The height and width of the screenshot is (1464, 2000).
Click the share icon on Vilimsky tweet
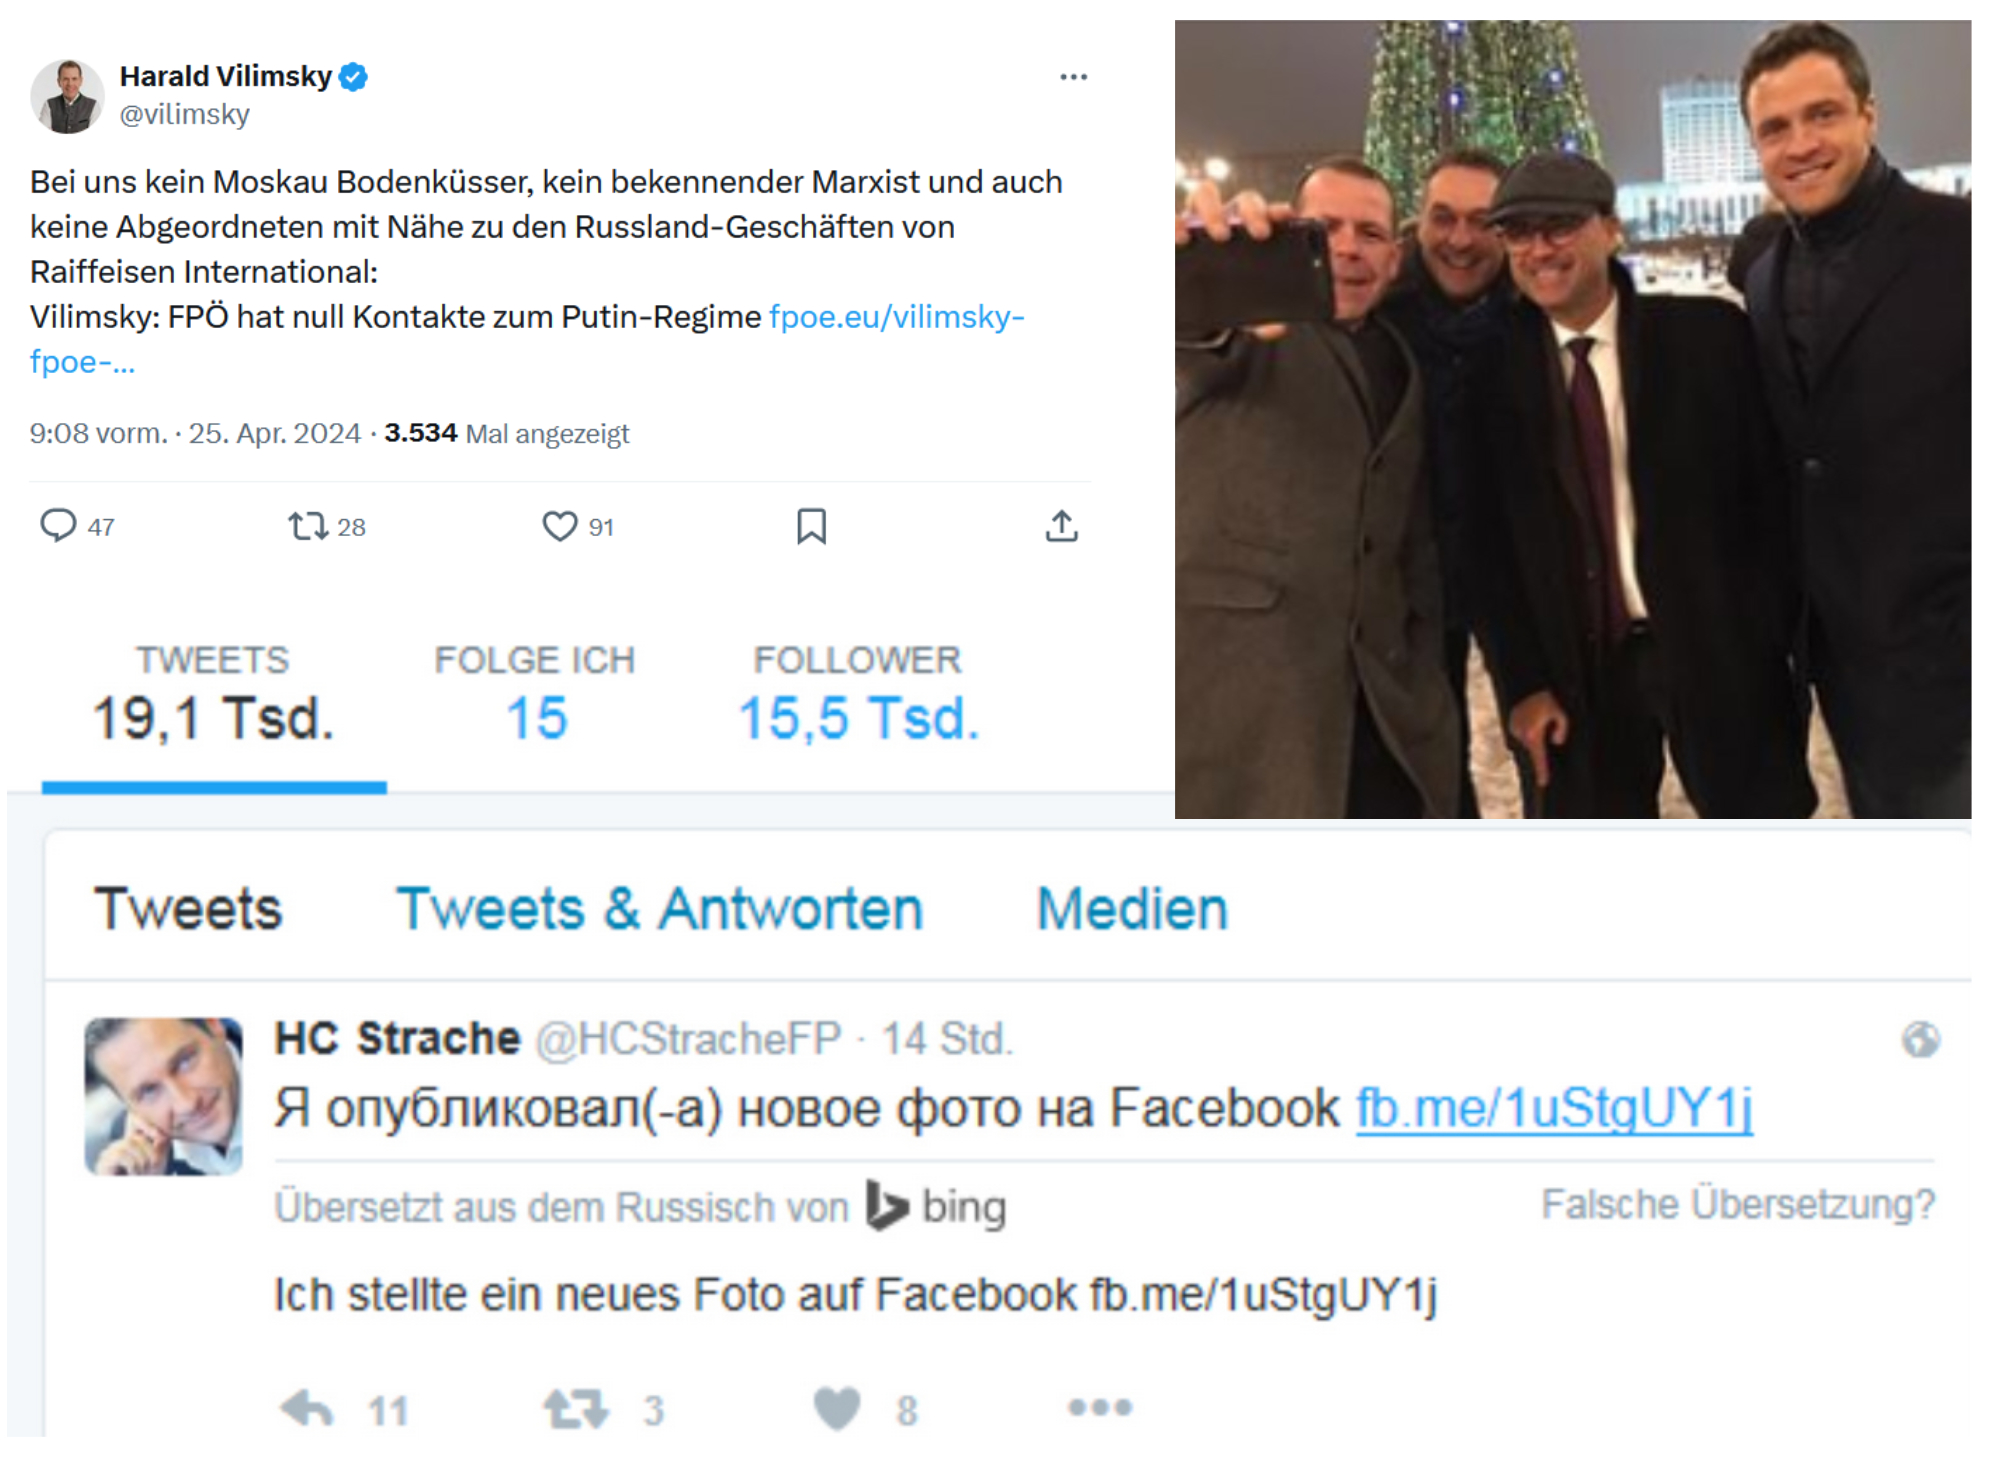1061,526
